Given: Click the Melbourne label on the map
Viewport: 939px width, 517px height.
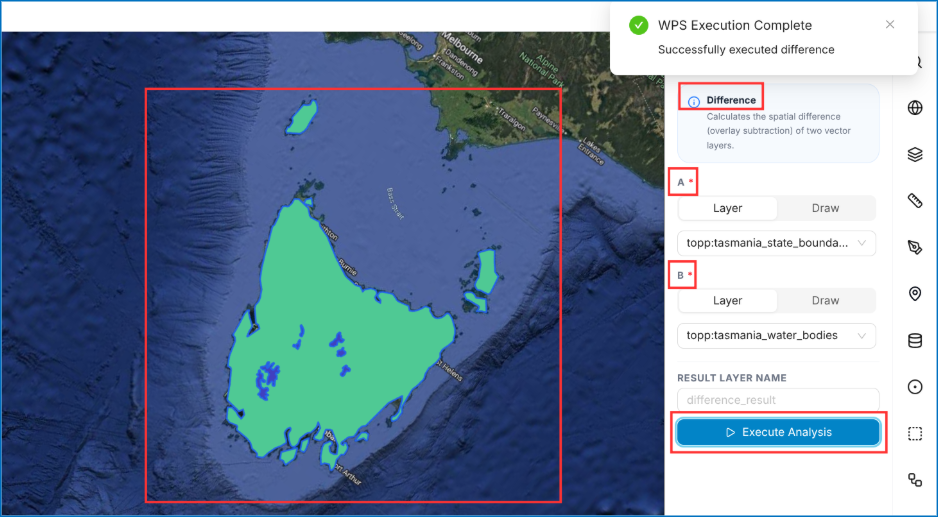Looking at the screenshot, I should pos(462,48).
